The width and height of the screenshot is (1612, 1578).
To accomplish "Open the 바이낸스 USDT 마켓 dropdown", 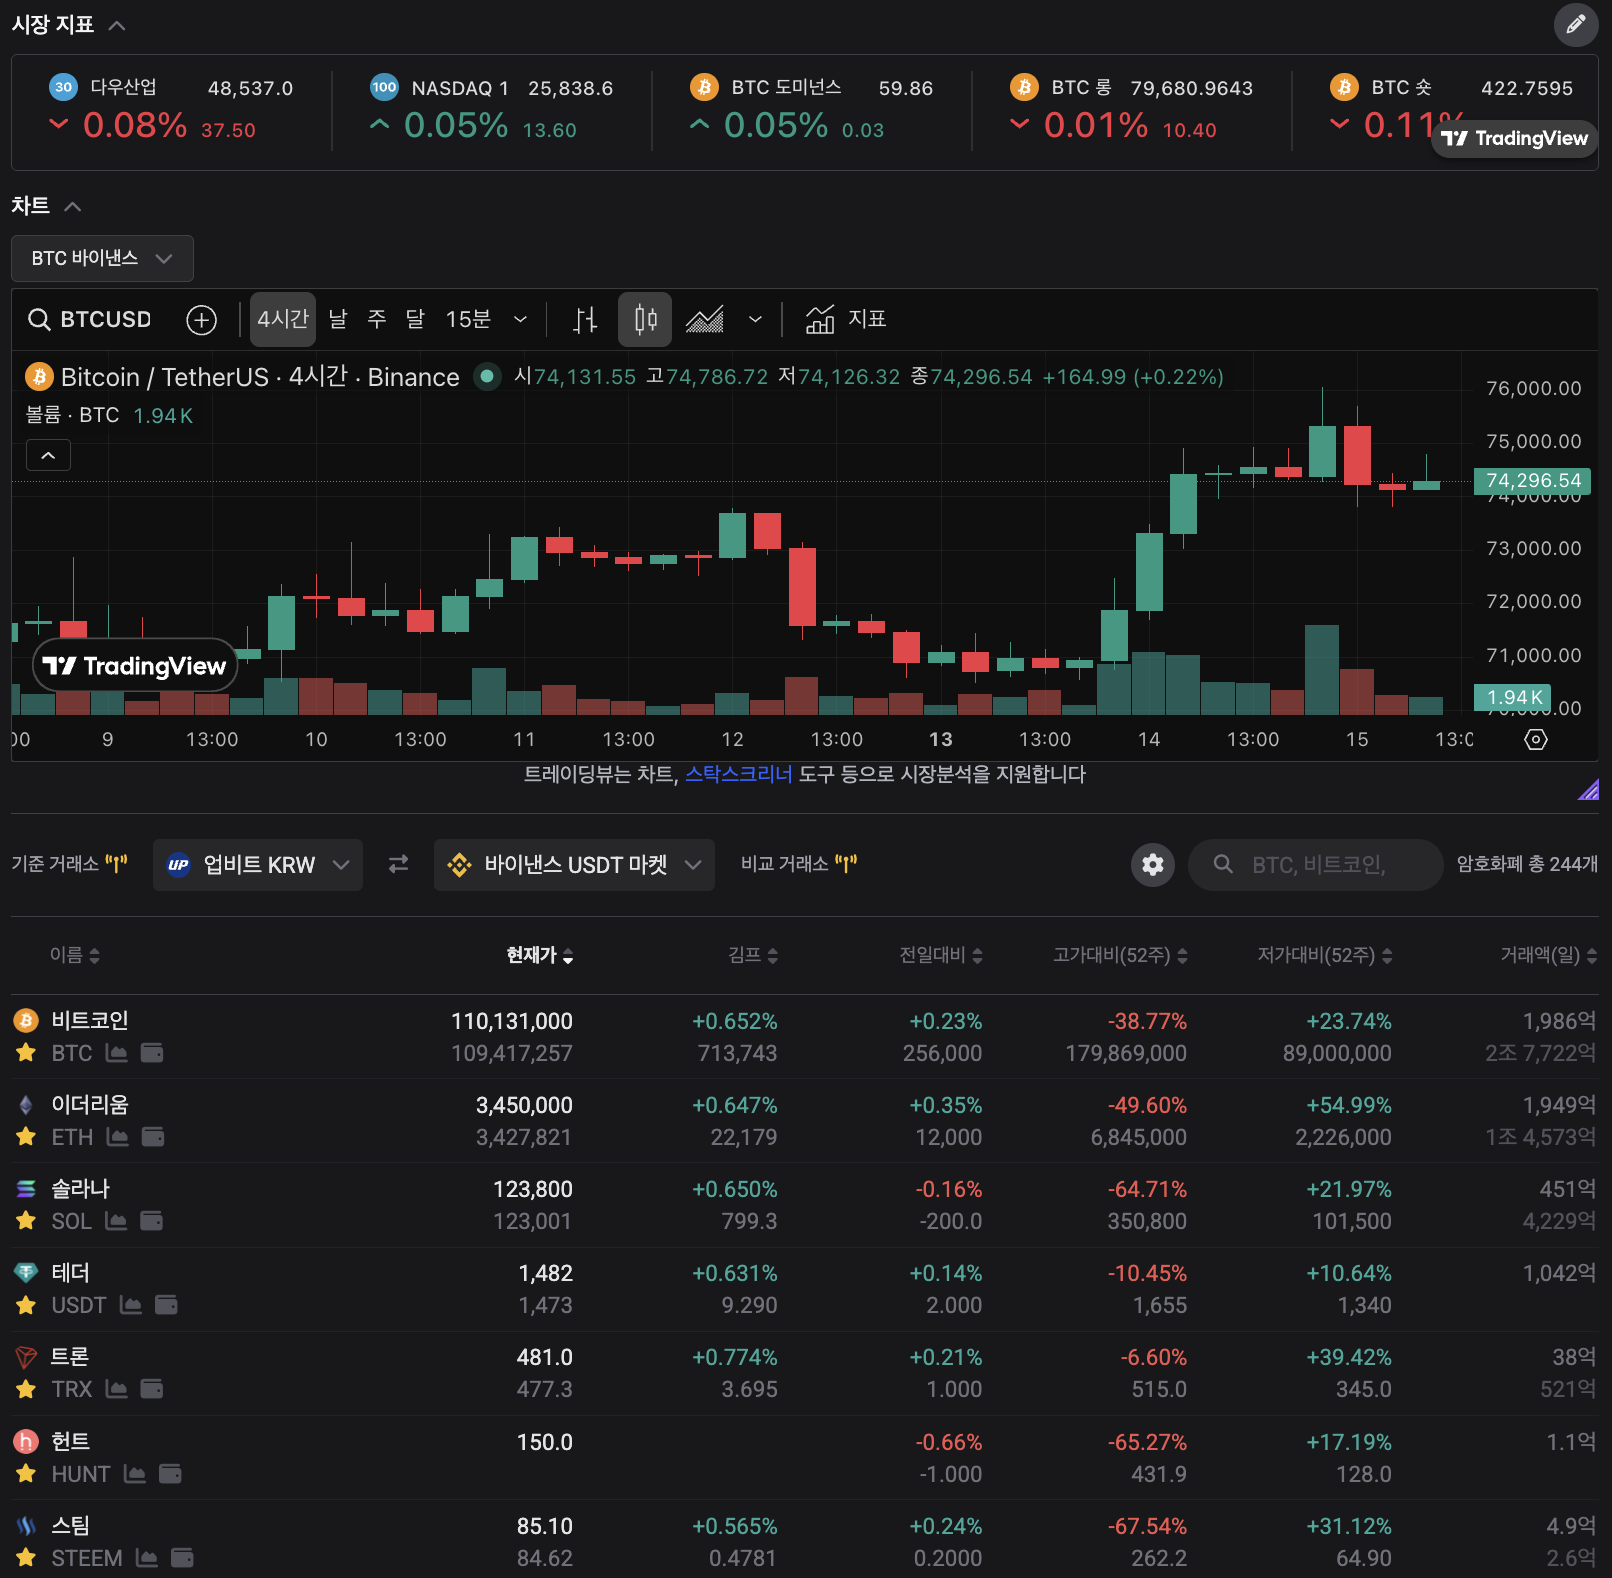I will [574, 864].
